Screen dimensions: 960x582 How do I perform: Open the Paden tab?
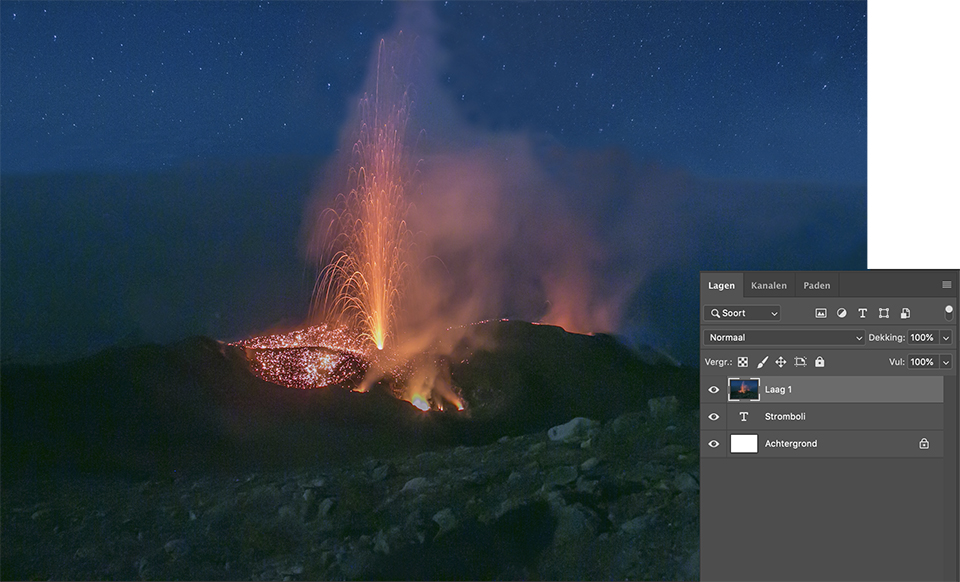817,285
